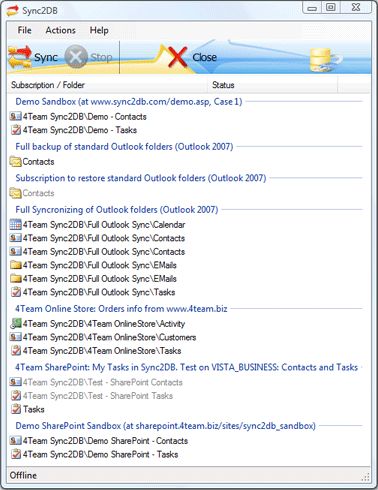Click the tasks icon beside Demo - Tasks
The image size is (378, 490).
[x=16, y=130]
